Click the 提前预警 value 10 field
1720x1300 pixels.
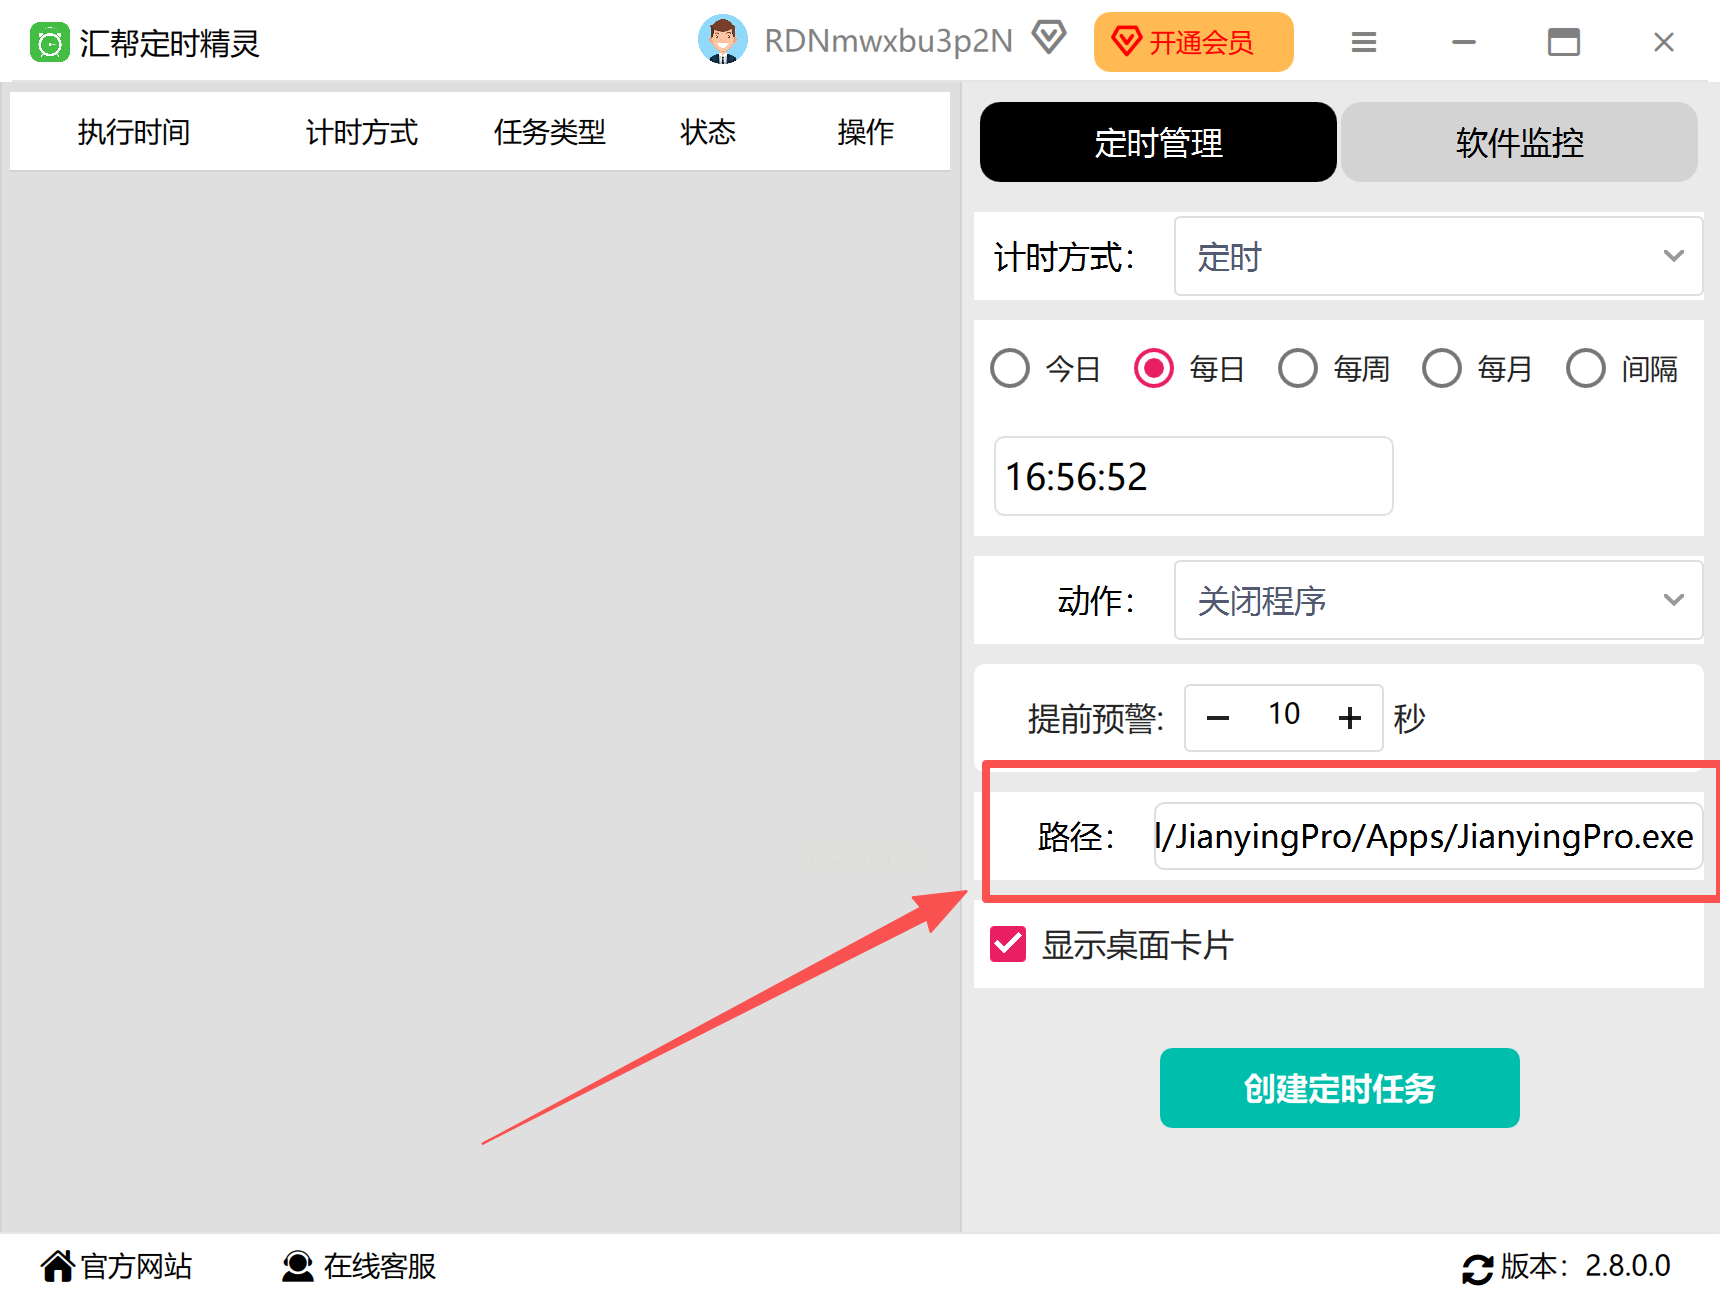tap(1284, 714)
